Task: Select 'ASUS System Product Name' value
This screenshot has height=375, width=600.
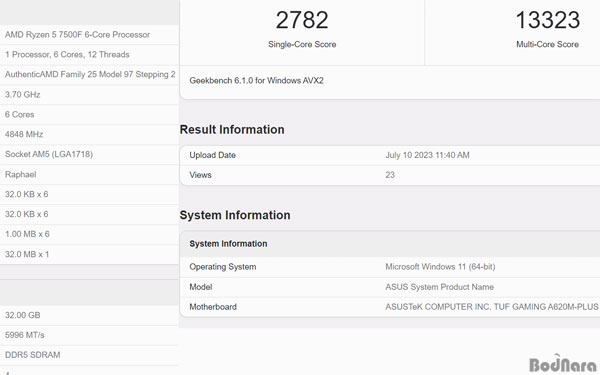Action: 439,287
